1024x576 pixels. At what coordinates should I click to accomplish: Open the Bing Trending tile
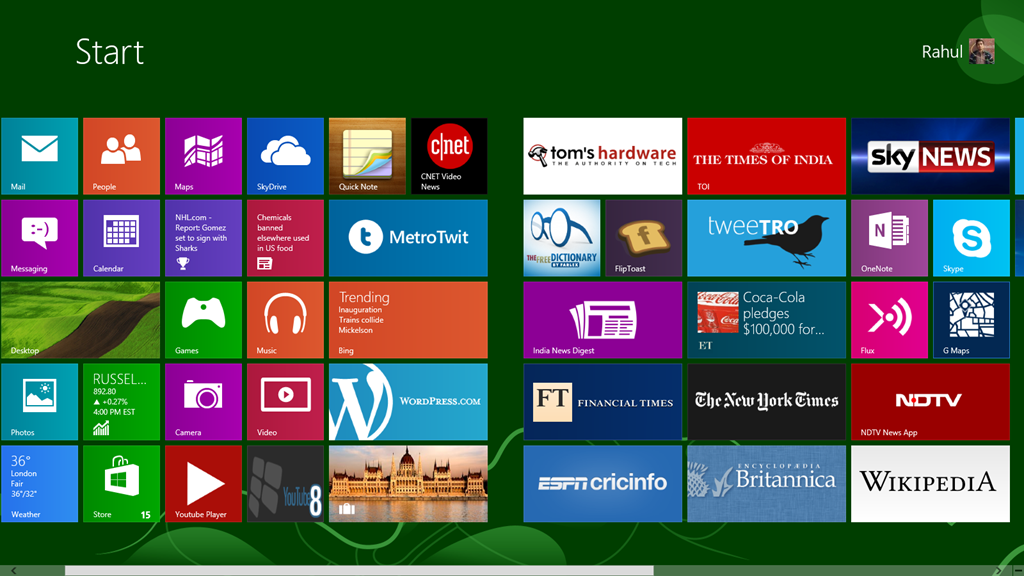point(408,320)
